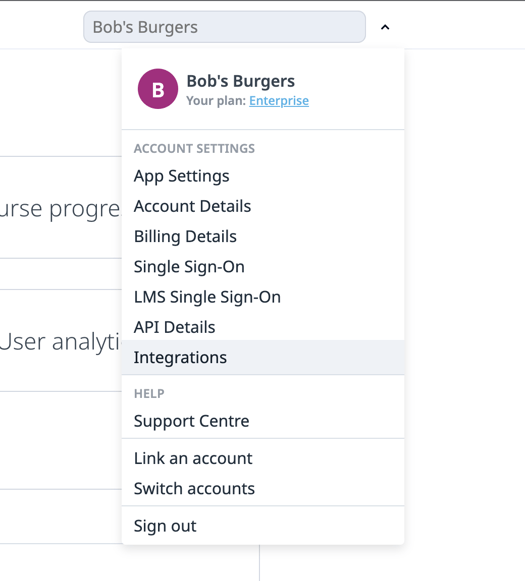The image size is (525, 581).
Task: Click the Help section label
Action: pos(149,394)
